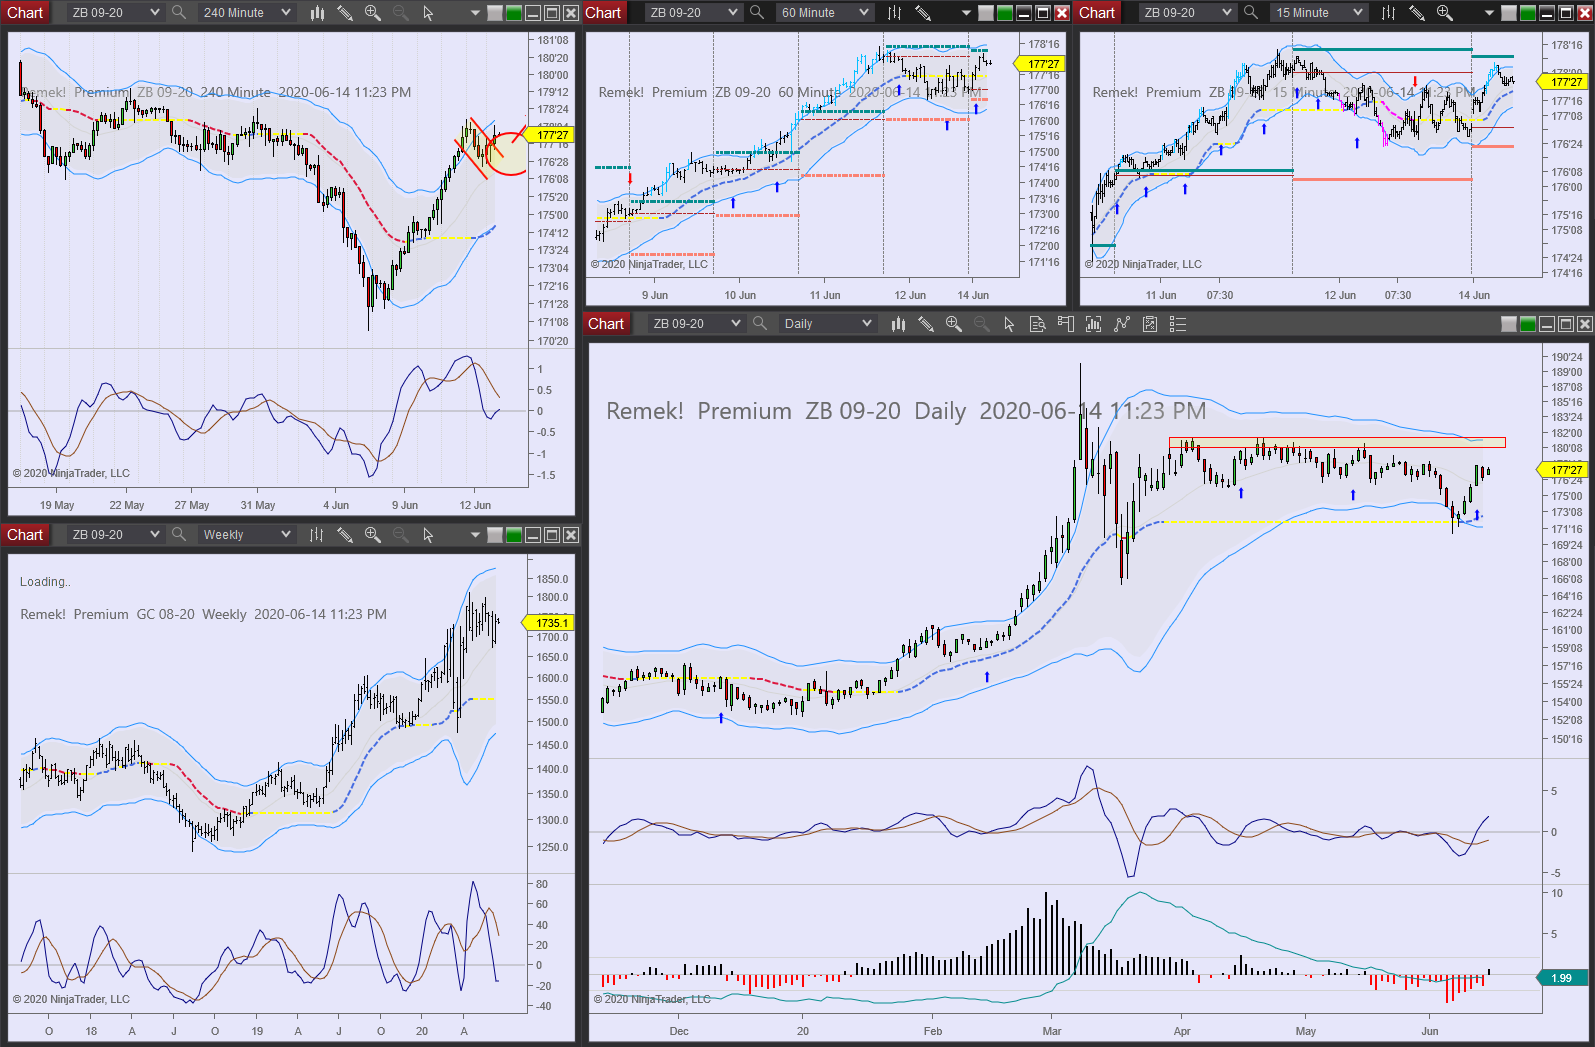Toggle green interval link on 60 Minute chart
Screen dimensions: 1595x1047
(x=1005, y=13)
